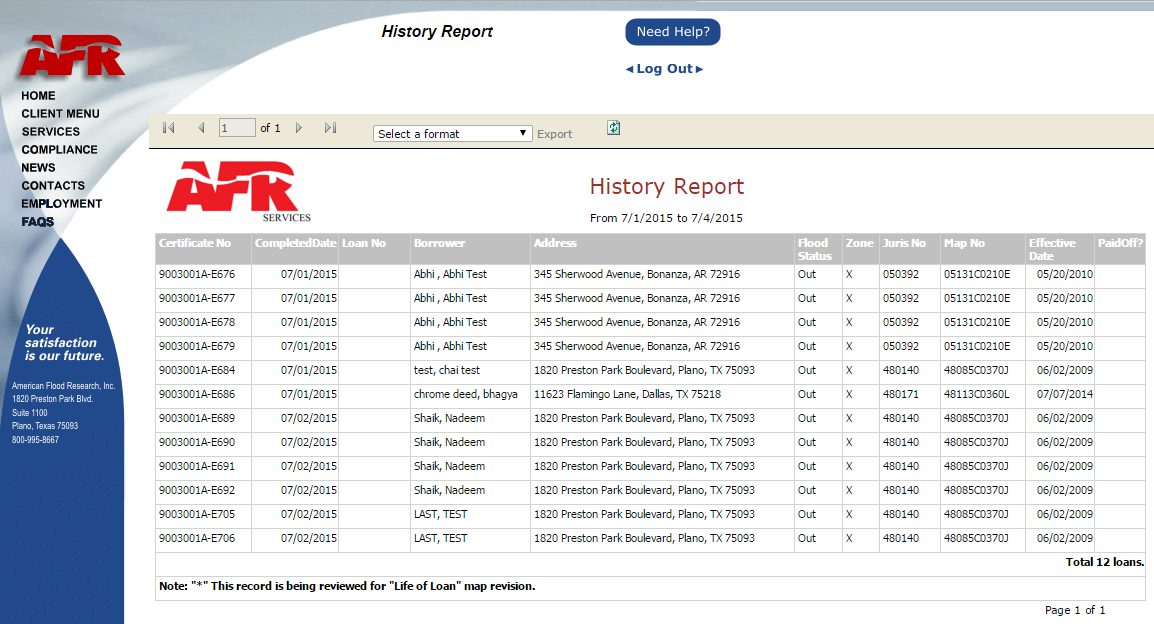
Task: Go to SERVICES in sidebar
Action: click(x=51, y=132)
